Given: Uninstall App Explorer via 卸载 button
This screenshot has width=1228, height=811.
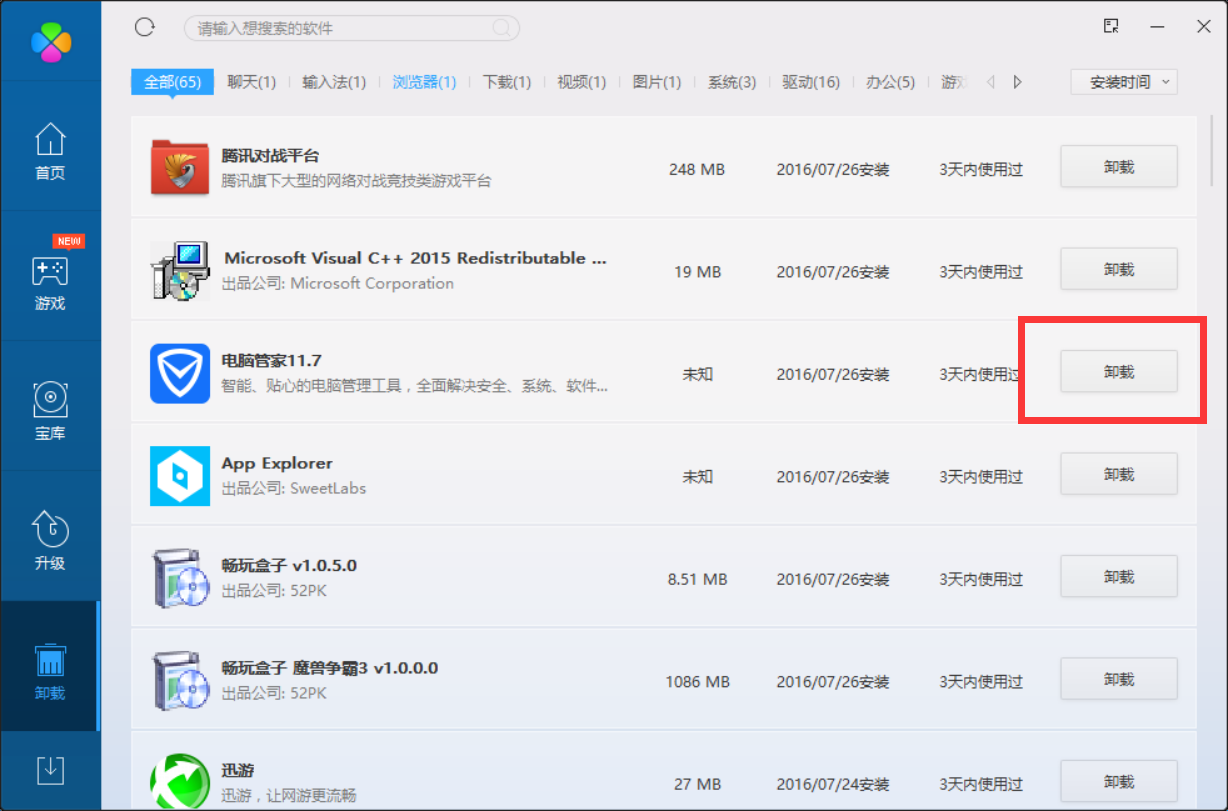Looking at the screenshot, I should click(x=1119, y=474).
